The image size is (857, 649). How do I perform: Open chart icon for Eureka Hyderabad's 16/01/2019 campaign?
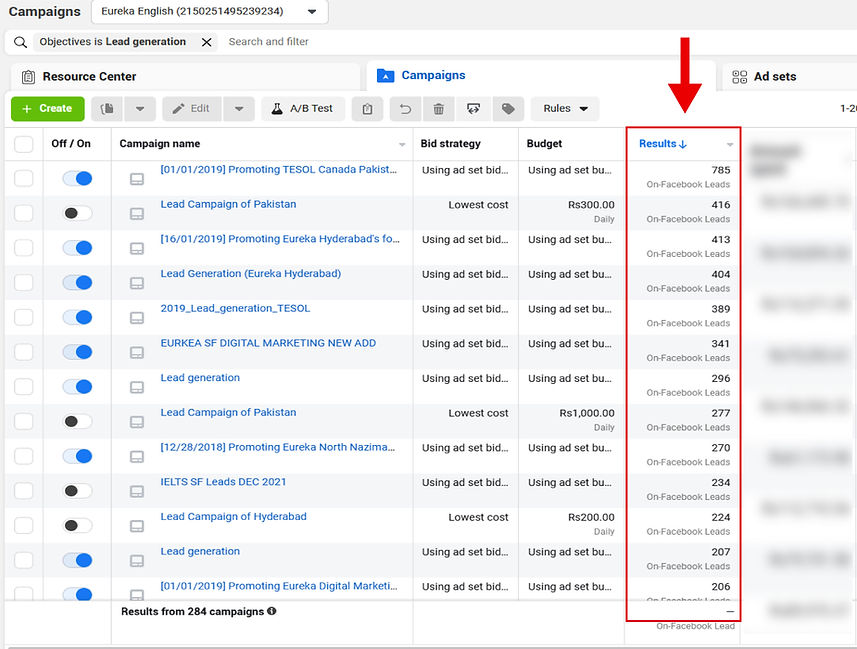pos(137,248)
